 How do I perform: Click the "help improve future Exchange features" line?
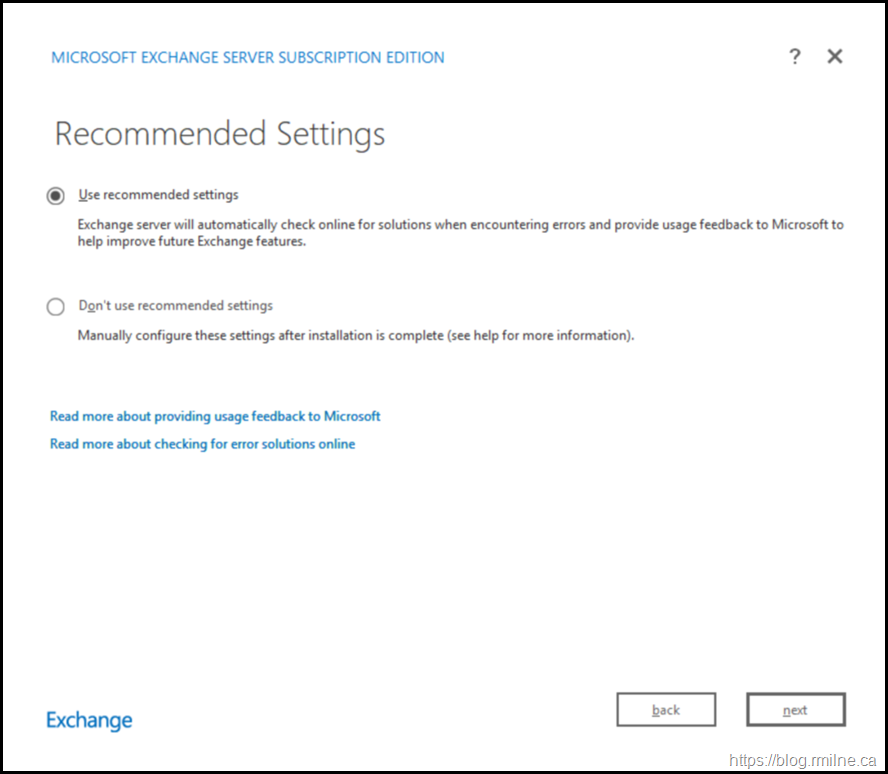pyautogui.click(x=191, y=242)
